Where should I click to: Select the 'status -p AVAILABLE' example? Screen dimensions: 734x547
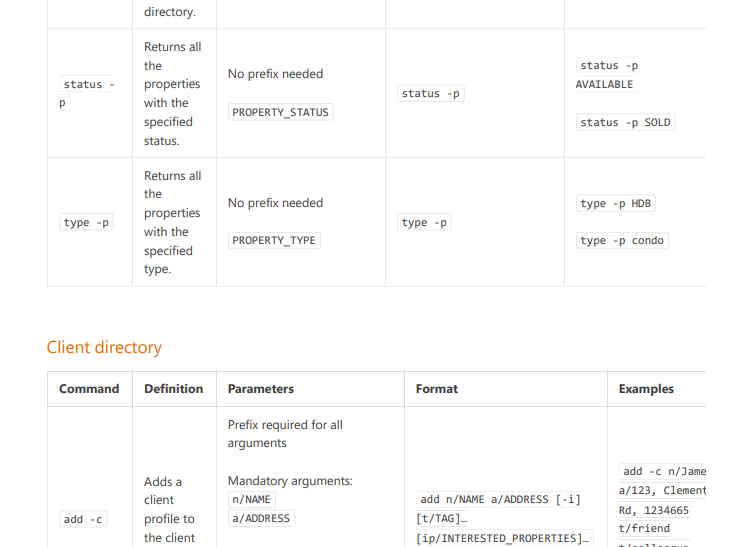tap(607, 75)
